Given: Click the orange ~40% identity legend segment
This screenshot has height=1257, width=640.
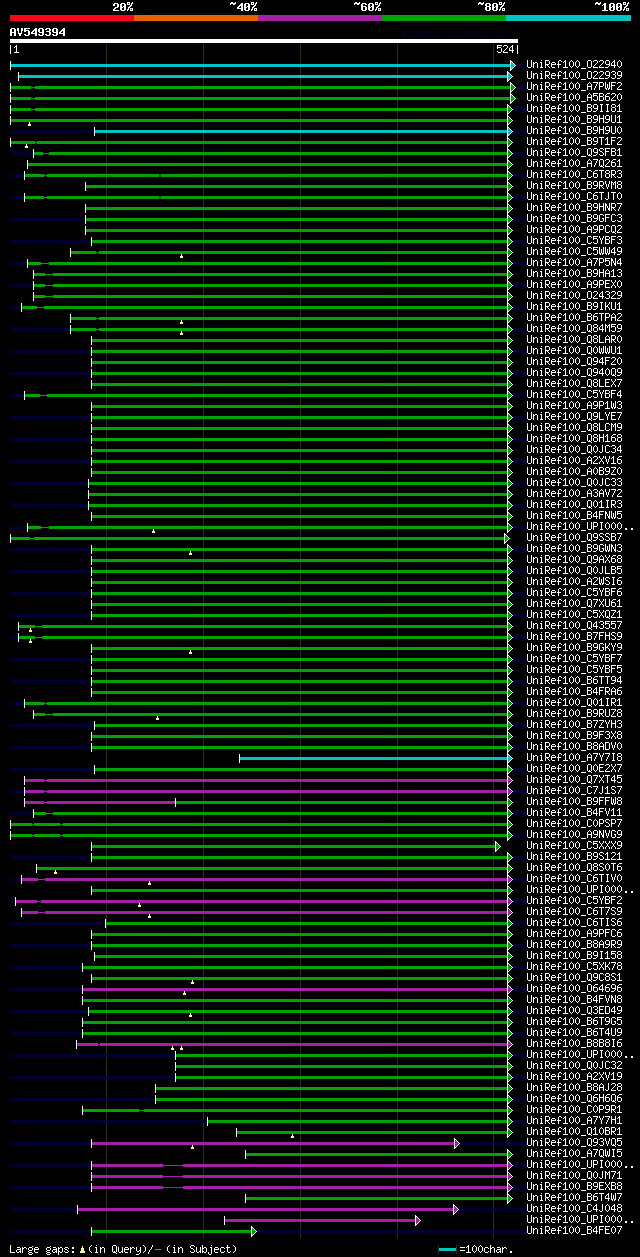Looking at the screenshot, I should (196, 18).
